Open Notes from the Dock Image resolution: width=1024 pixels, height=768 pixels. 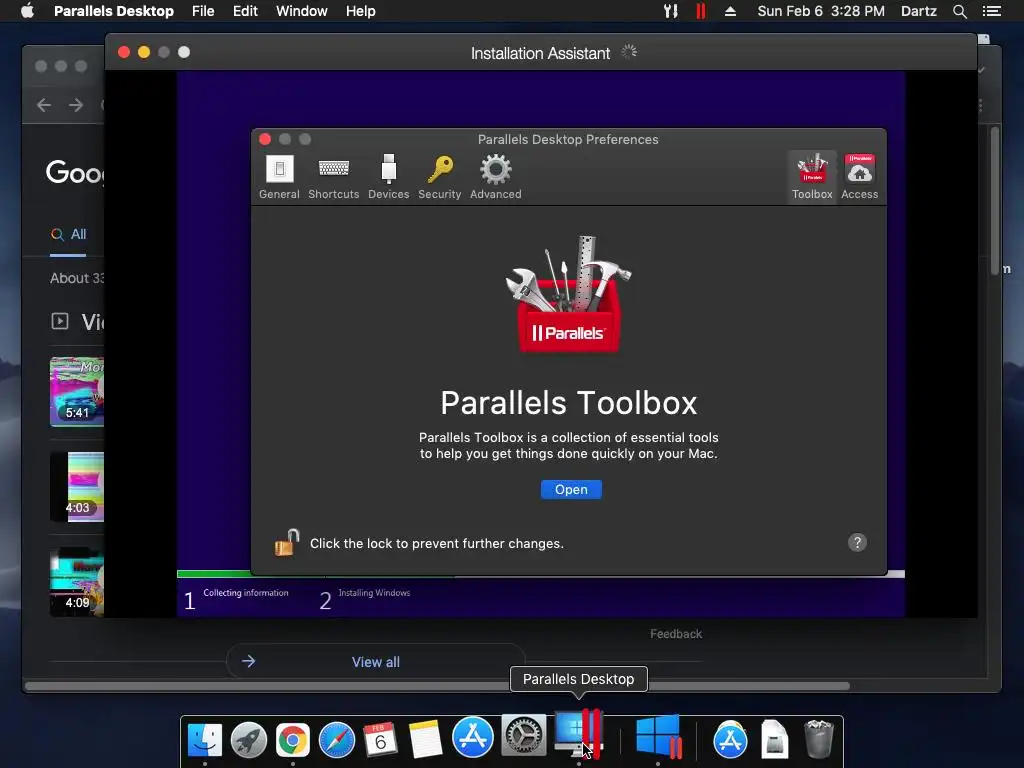coord(425,739)
